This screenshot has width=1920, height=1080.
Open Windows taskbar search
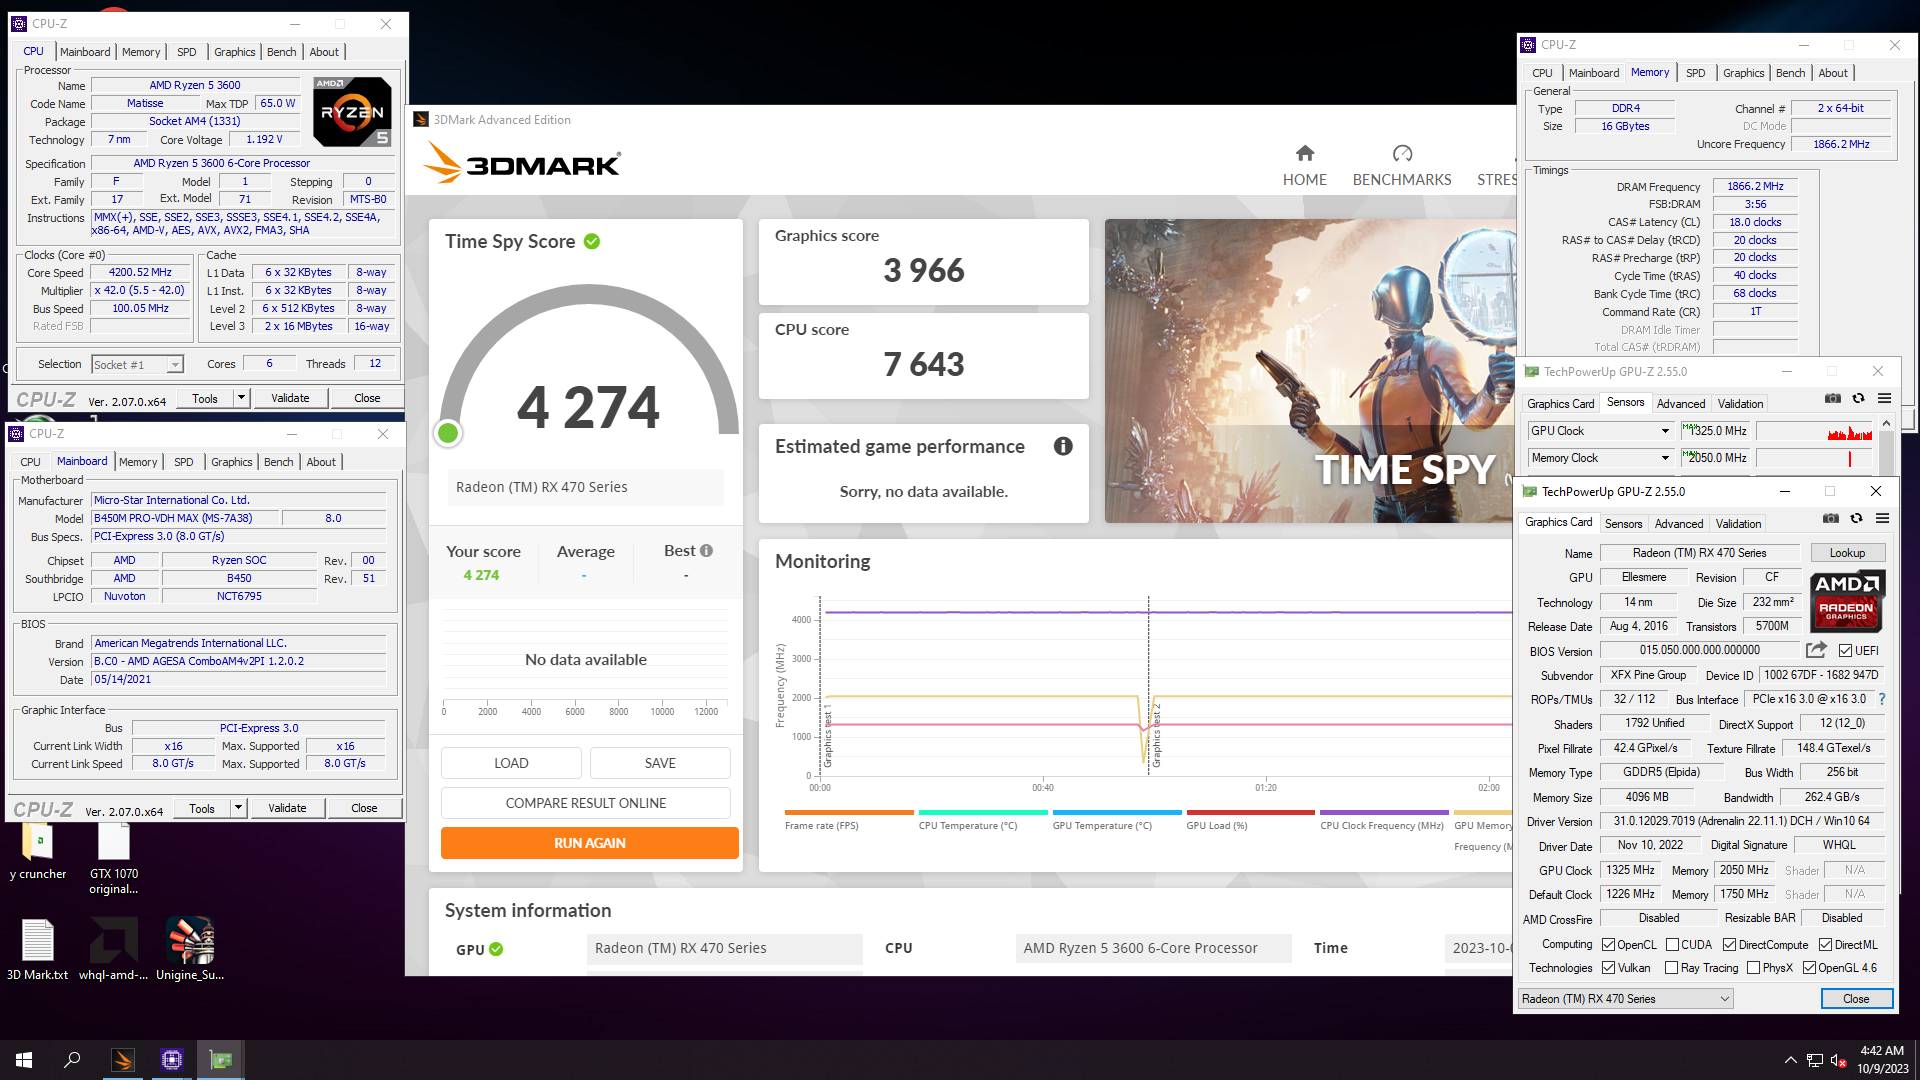72,1060
